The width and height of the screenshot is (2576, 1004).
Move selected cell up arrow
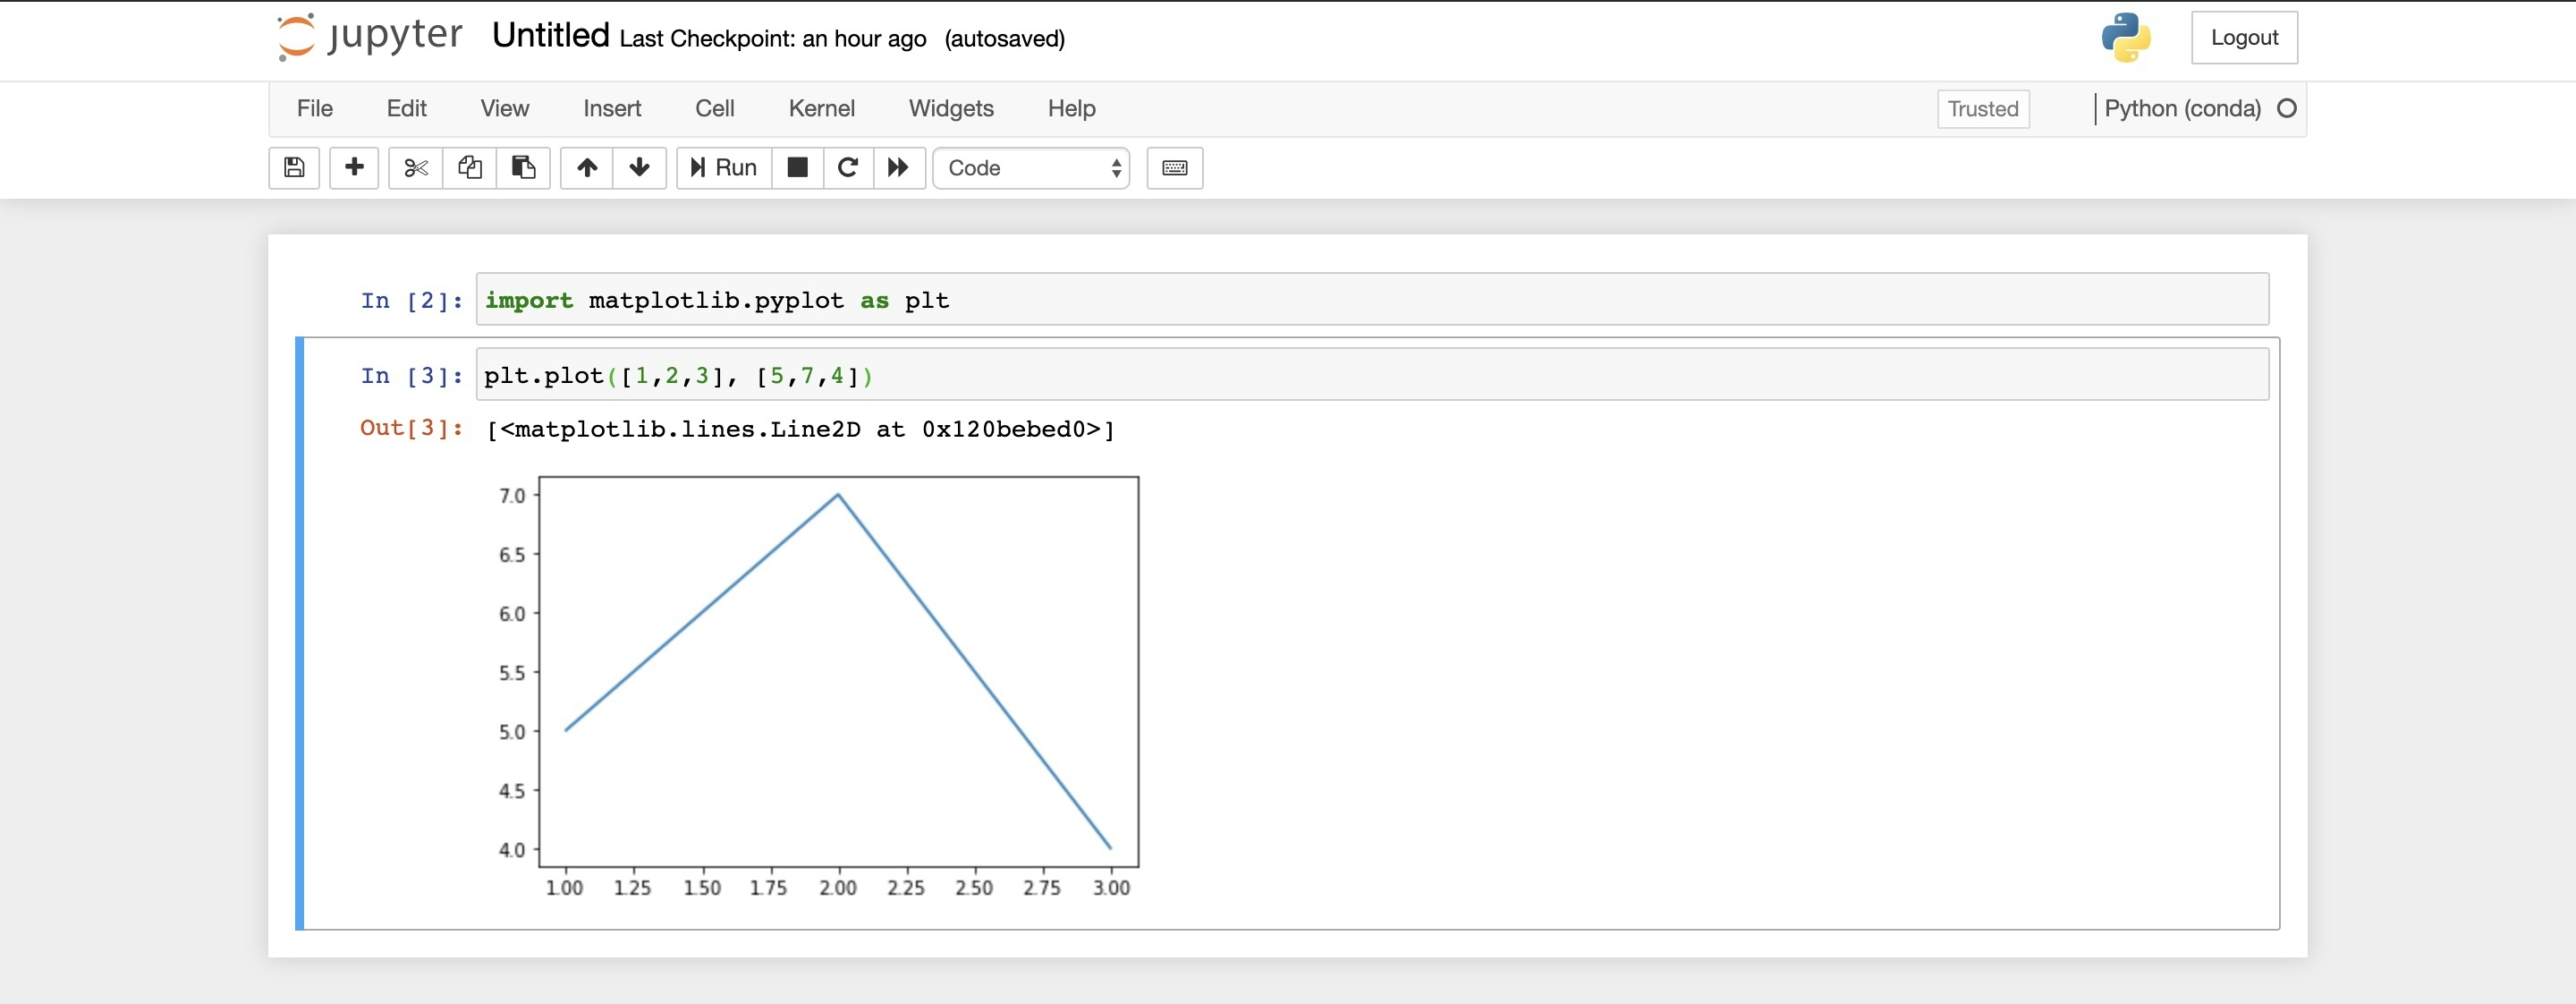click(587, 168)
